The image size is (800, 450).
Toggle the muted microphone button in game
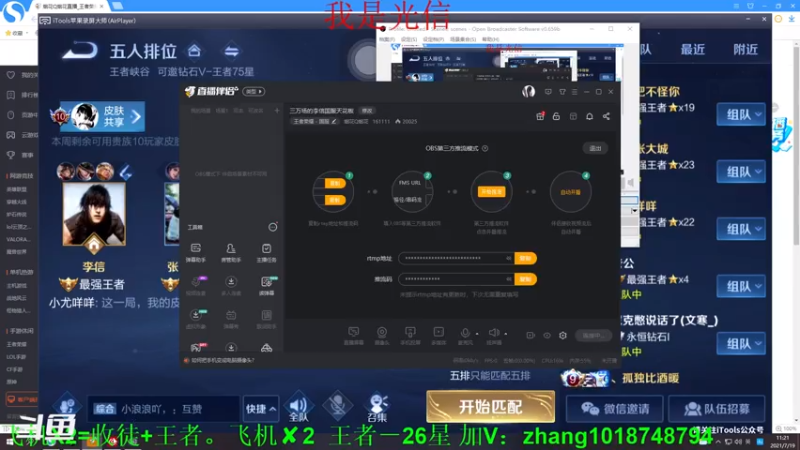click(337, 407)
